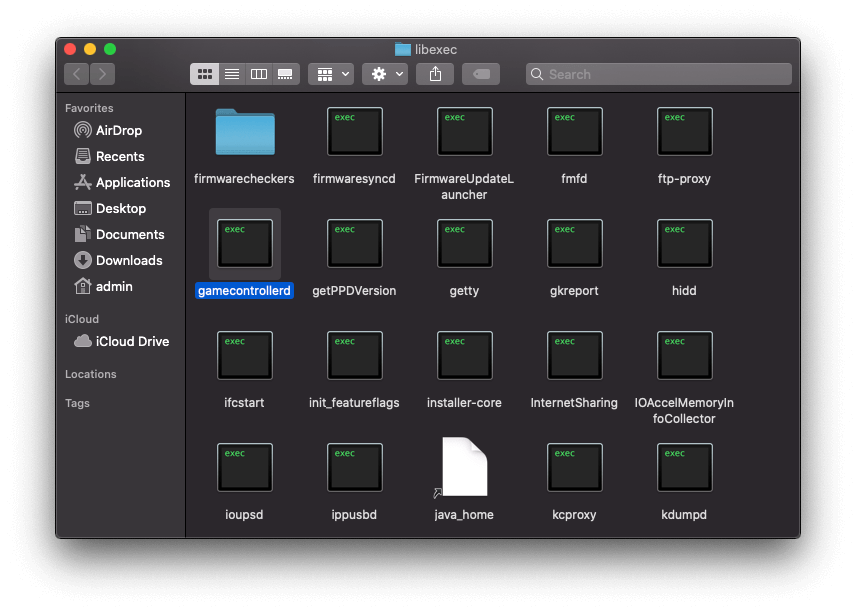This screenshot has height=612, width=856.
Task: Open the Share button in the toolbar
Action: [435, 73]
